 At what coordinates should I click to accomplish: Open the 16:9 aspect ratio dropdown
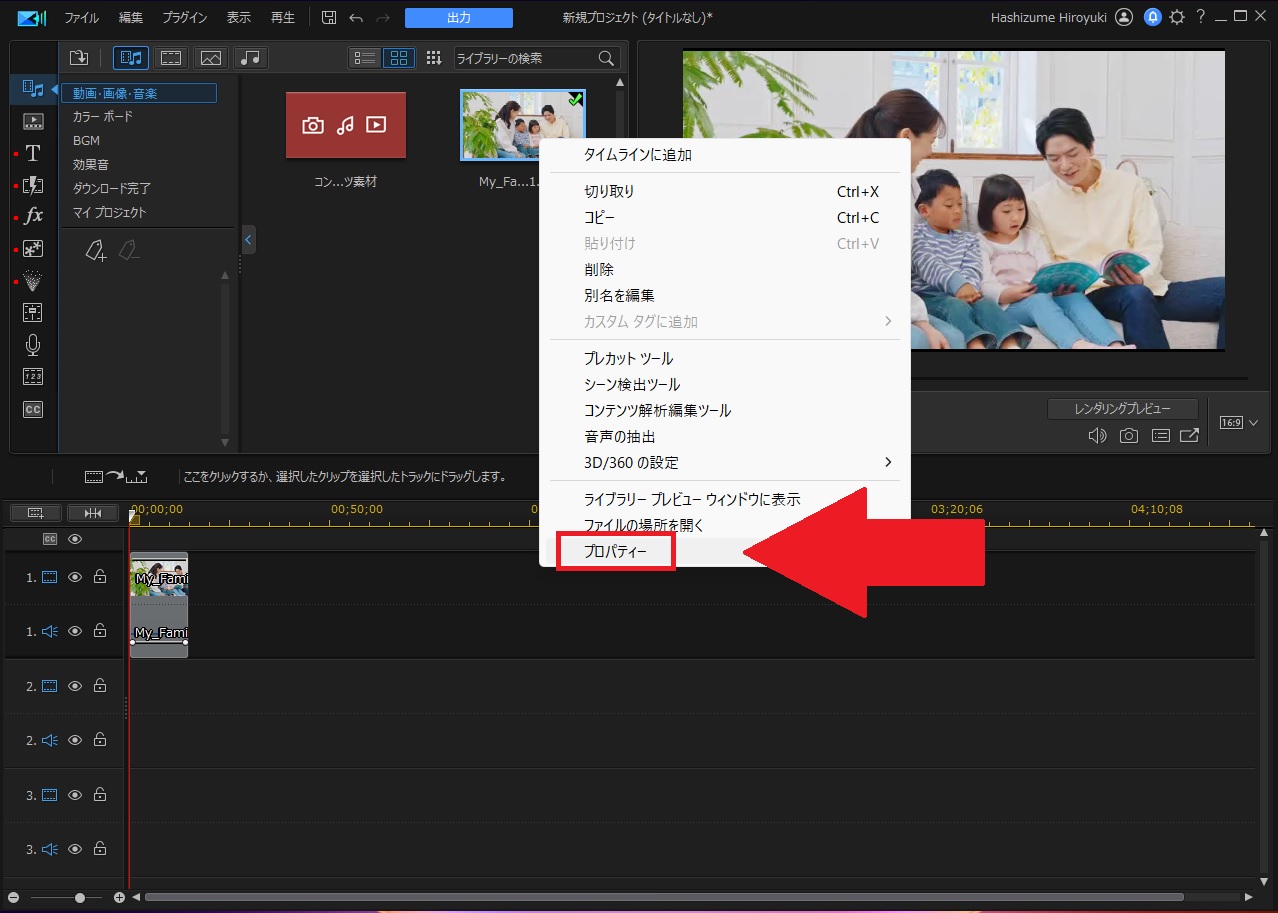(1238, 423)
